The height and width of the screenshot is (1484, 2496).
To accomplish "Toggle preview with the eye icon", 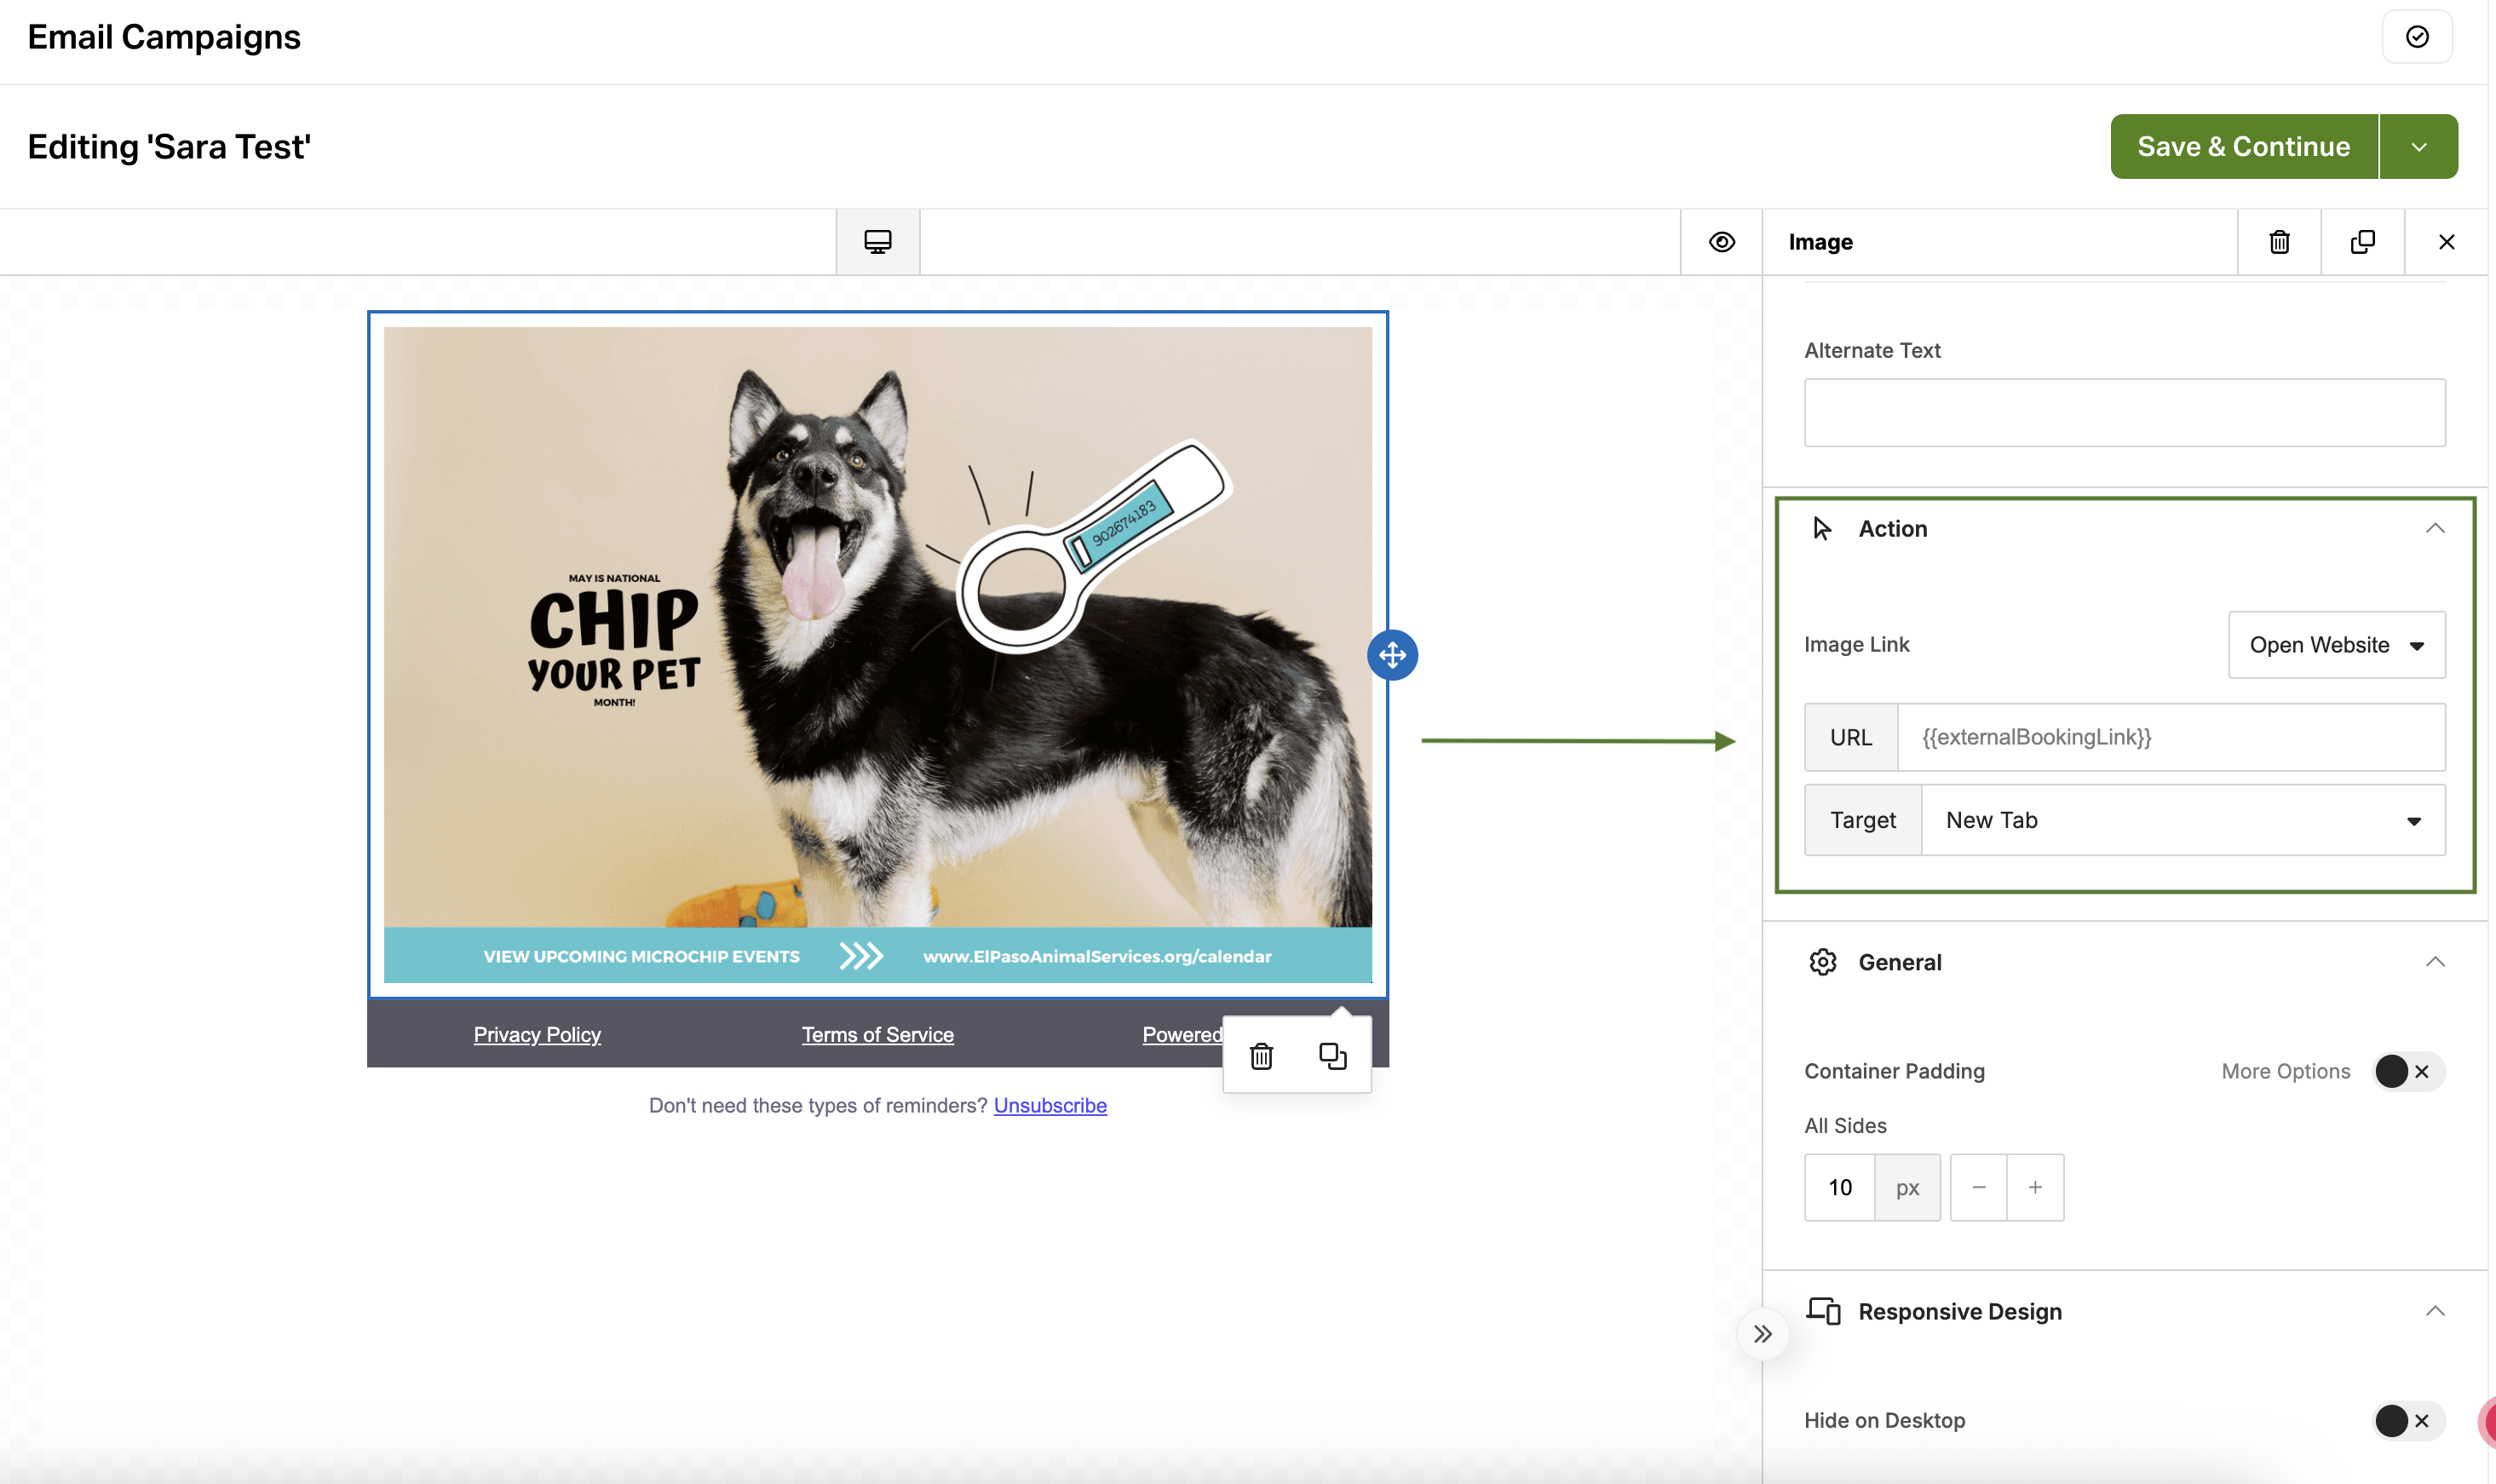I will pyautogui.click(x=1721, y=242).
